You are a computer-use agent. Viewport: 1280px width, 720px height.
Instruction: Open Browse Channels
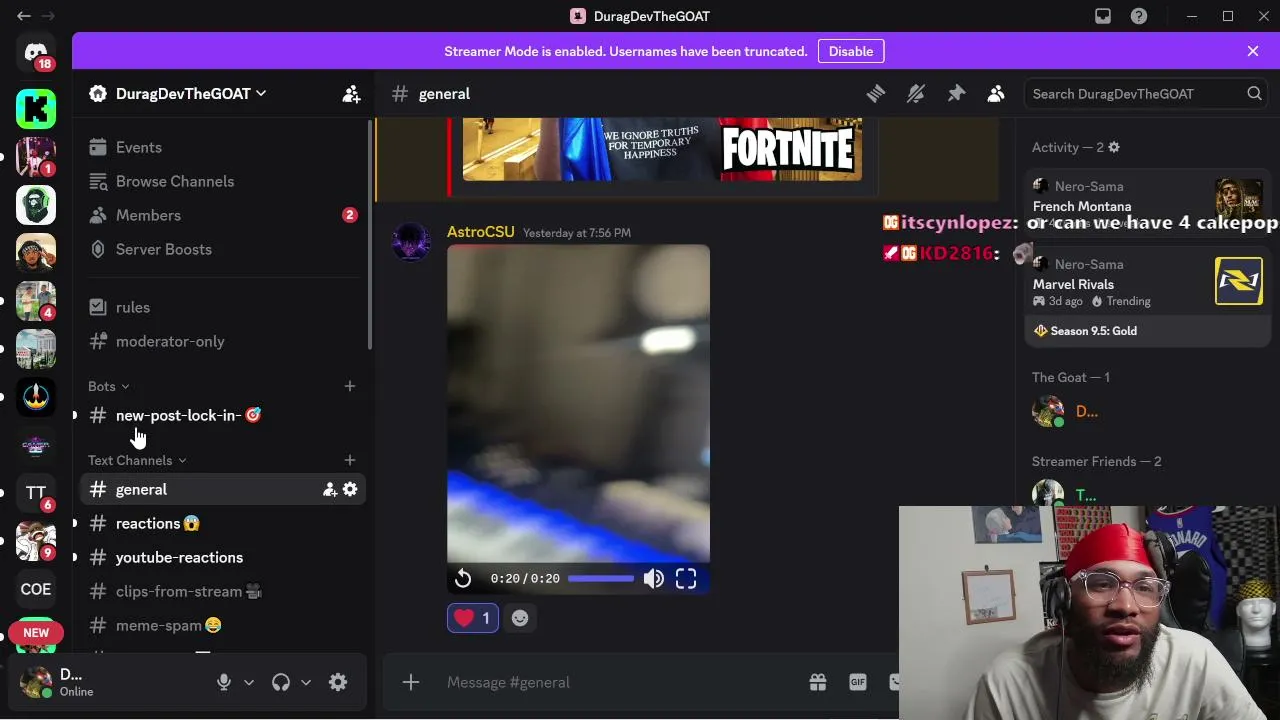click(223, 181)
